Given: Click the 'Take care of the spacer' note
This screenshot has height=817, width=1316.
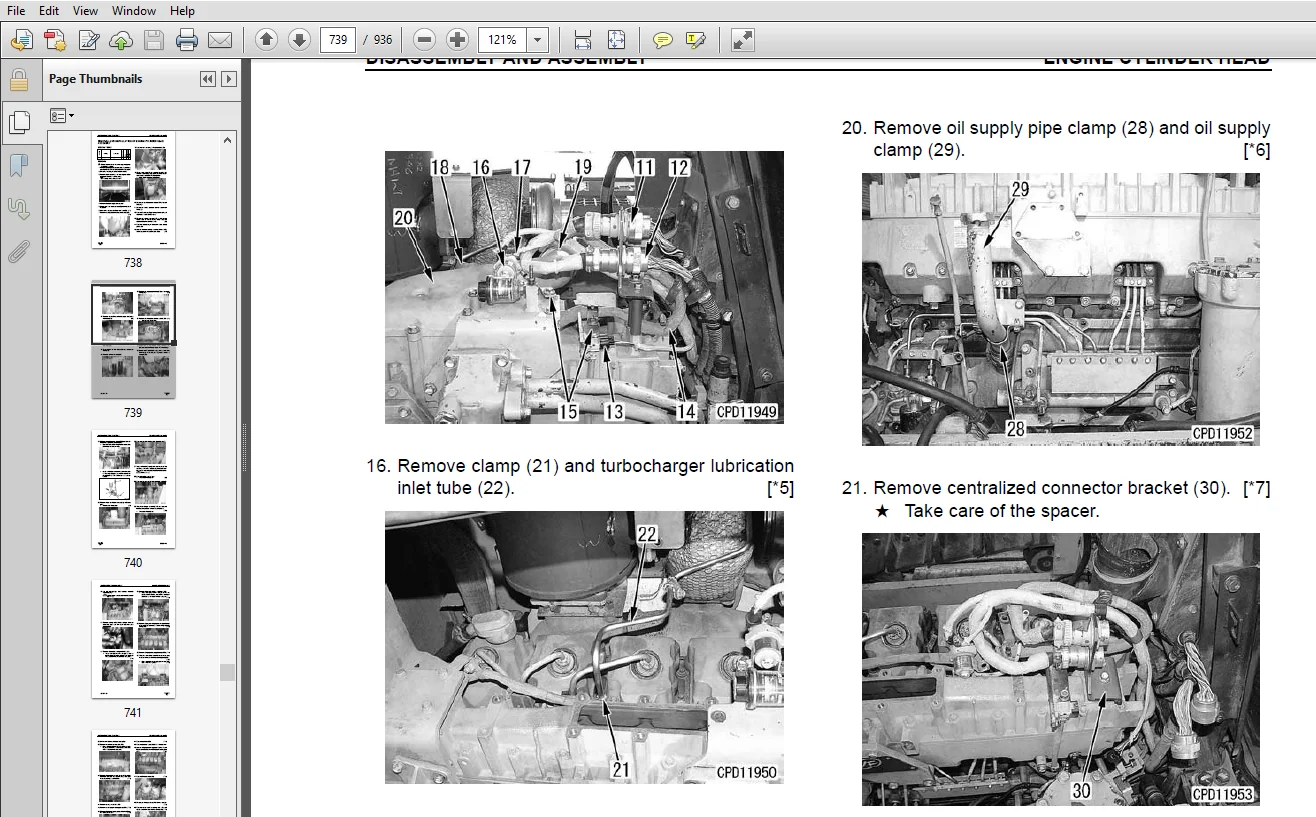Looking at the screenshot, I should (x=1001, y=511).
